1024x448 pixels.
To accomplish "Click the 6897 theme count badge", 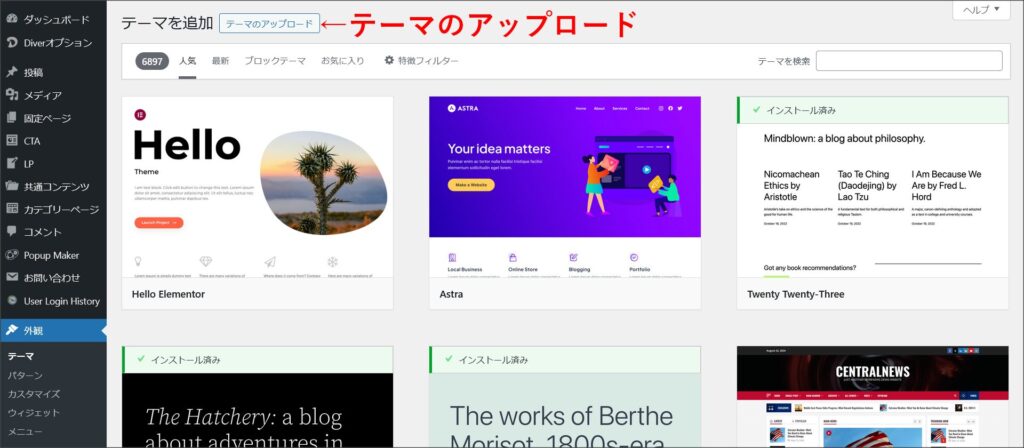I will (x=152, y=61).
